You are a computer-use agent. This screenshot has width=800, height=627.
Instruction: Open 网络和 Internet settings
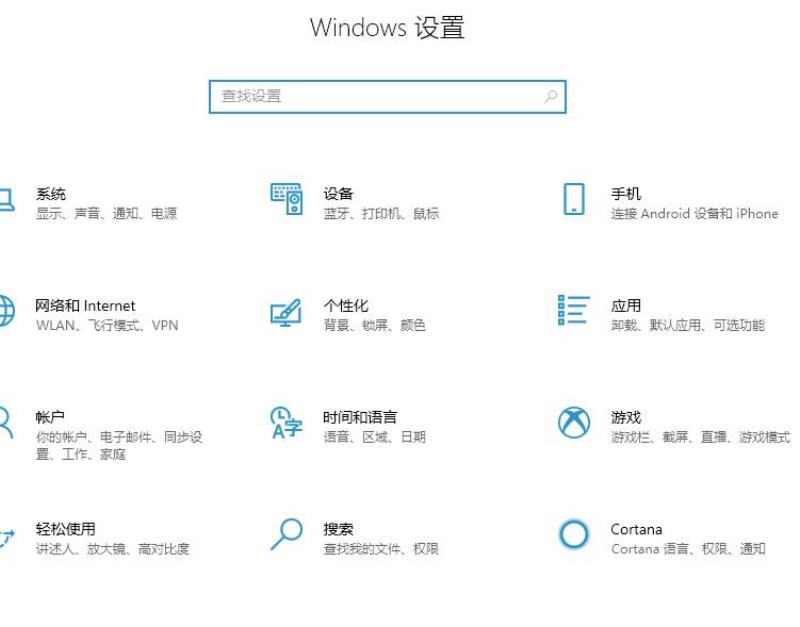tap(85, 306)
